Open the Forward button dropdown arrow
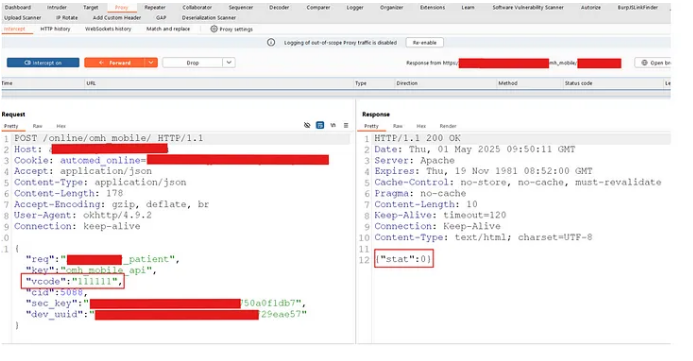The height and width of the screenshot is (361, 693). tap(151, 63)
